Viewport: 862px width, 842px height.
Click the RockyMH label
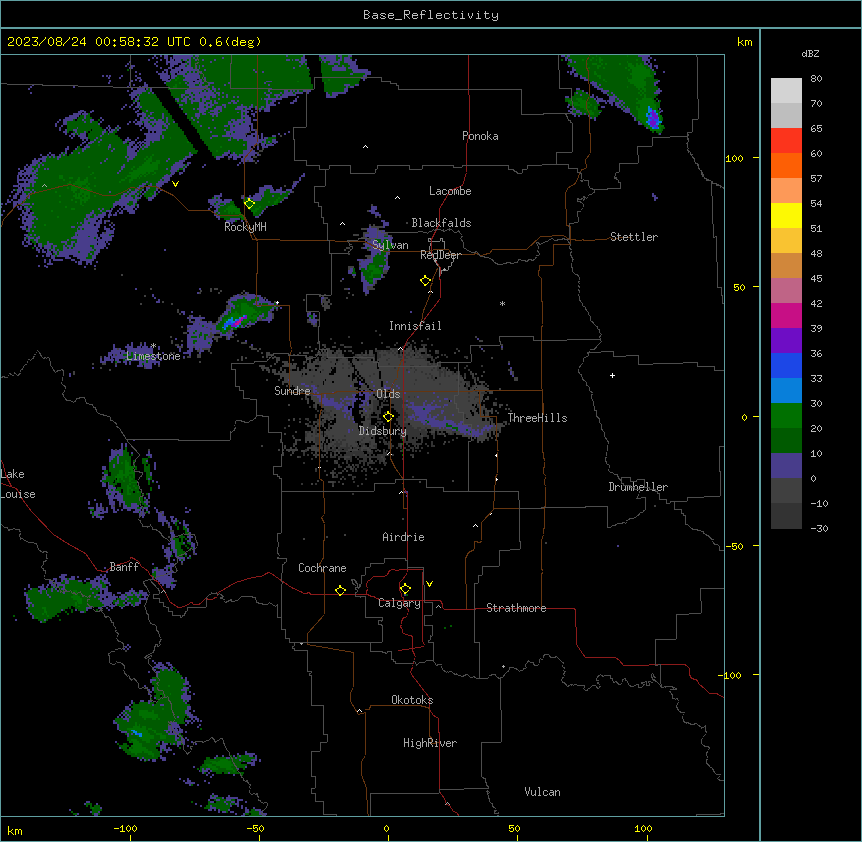(245, 227)
